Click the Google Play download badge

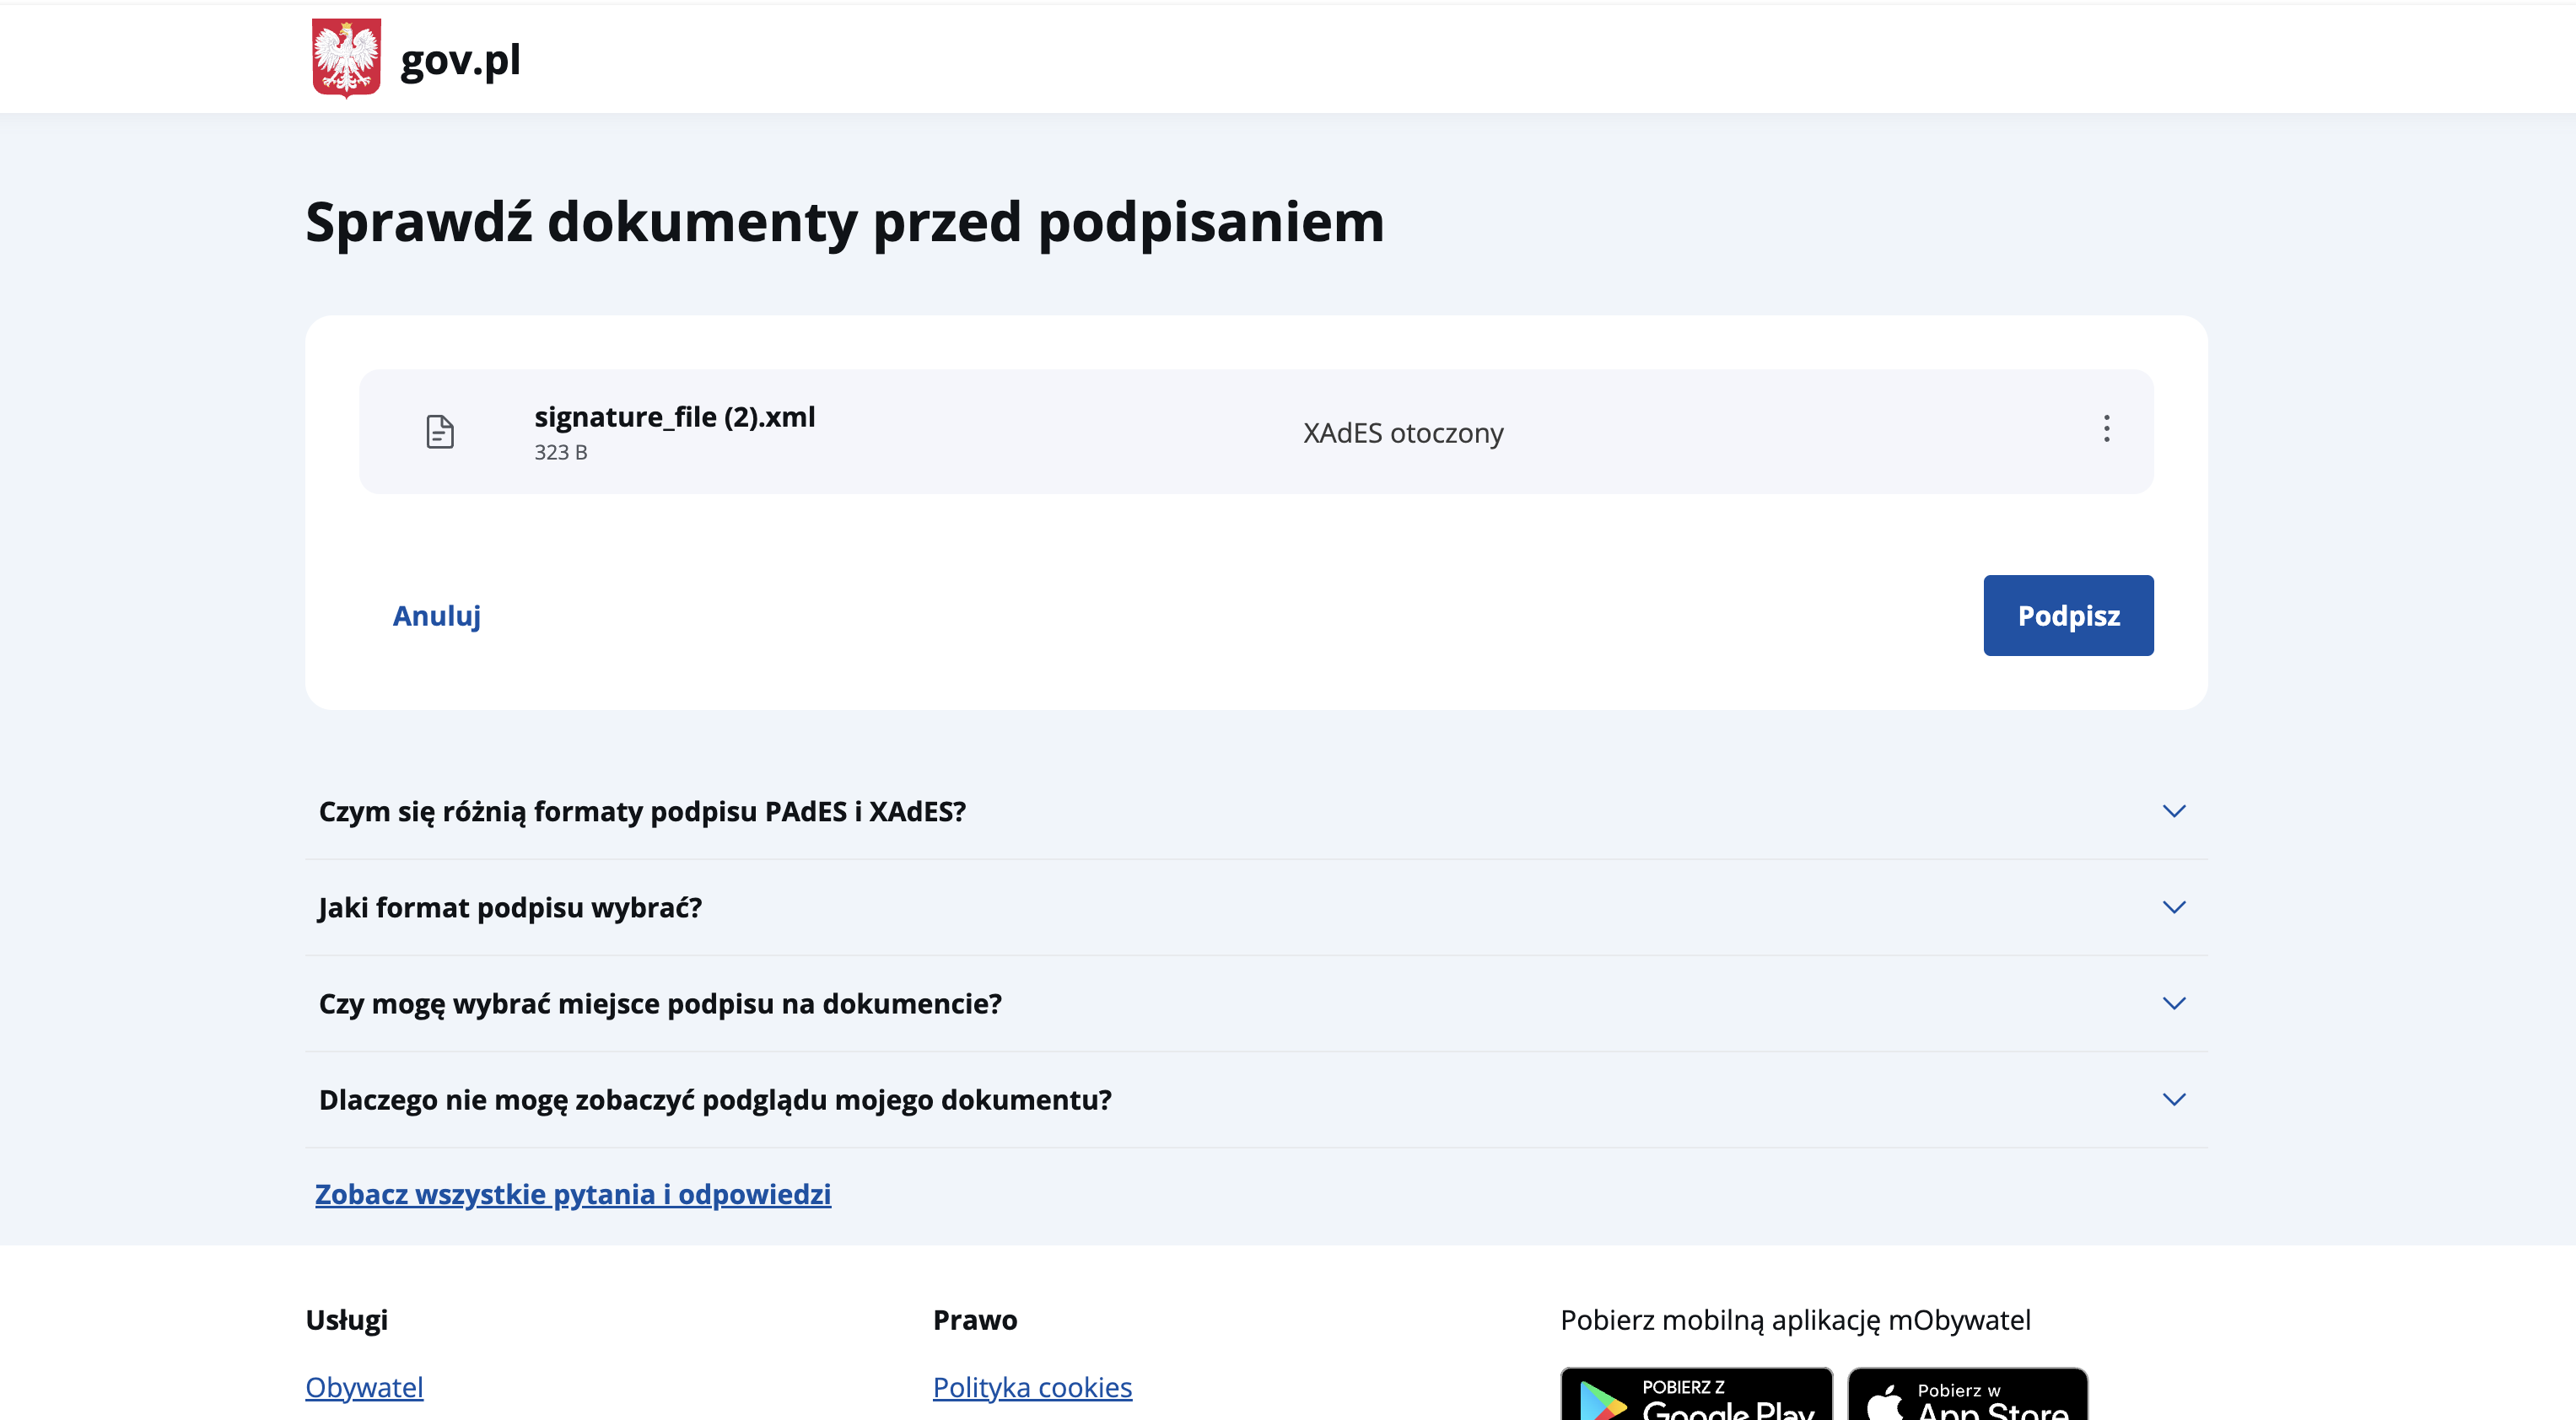coord(1696,1397)
